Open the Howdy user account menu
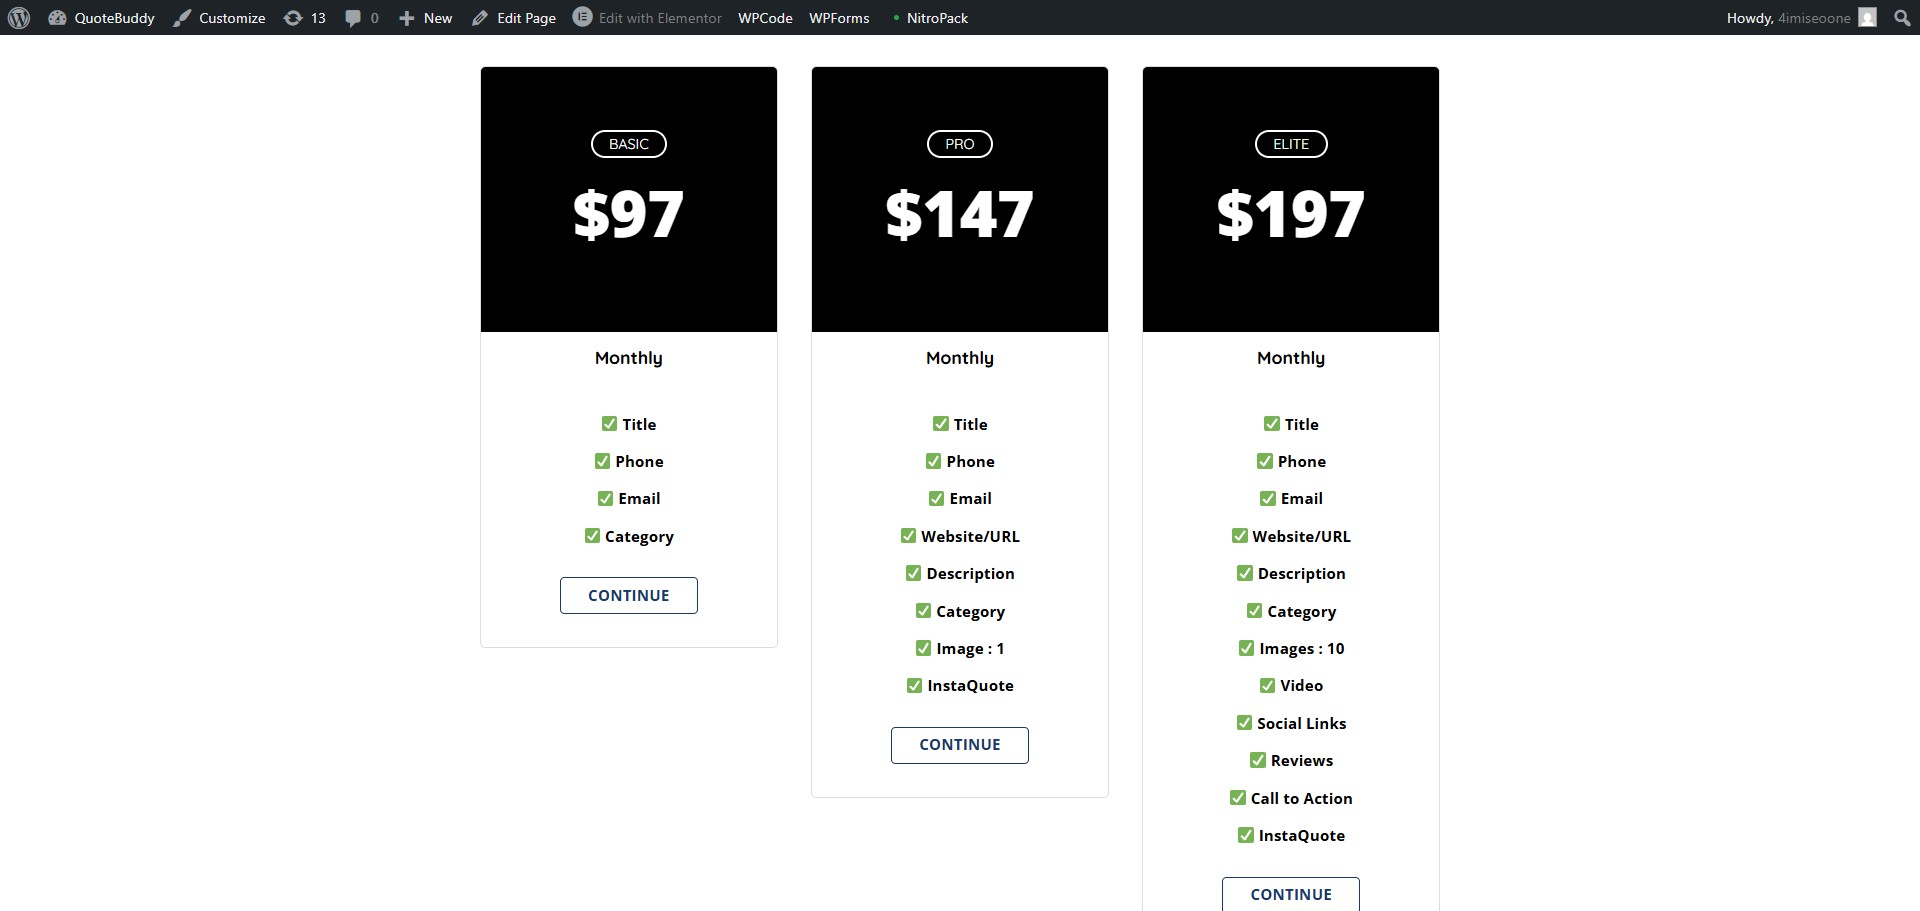 click(x=1788, y=18)
